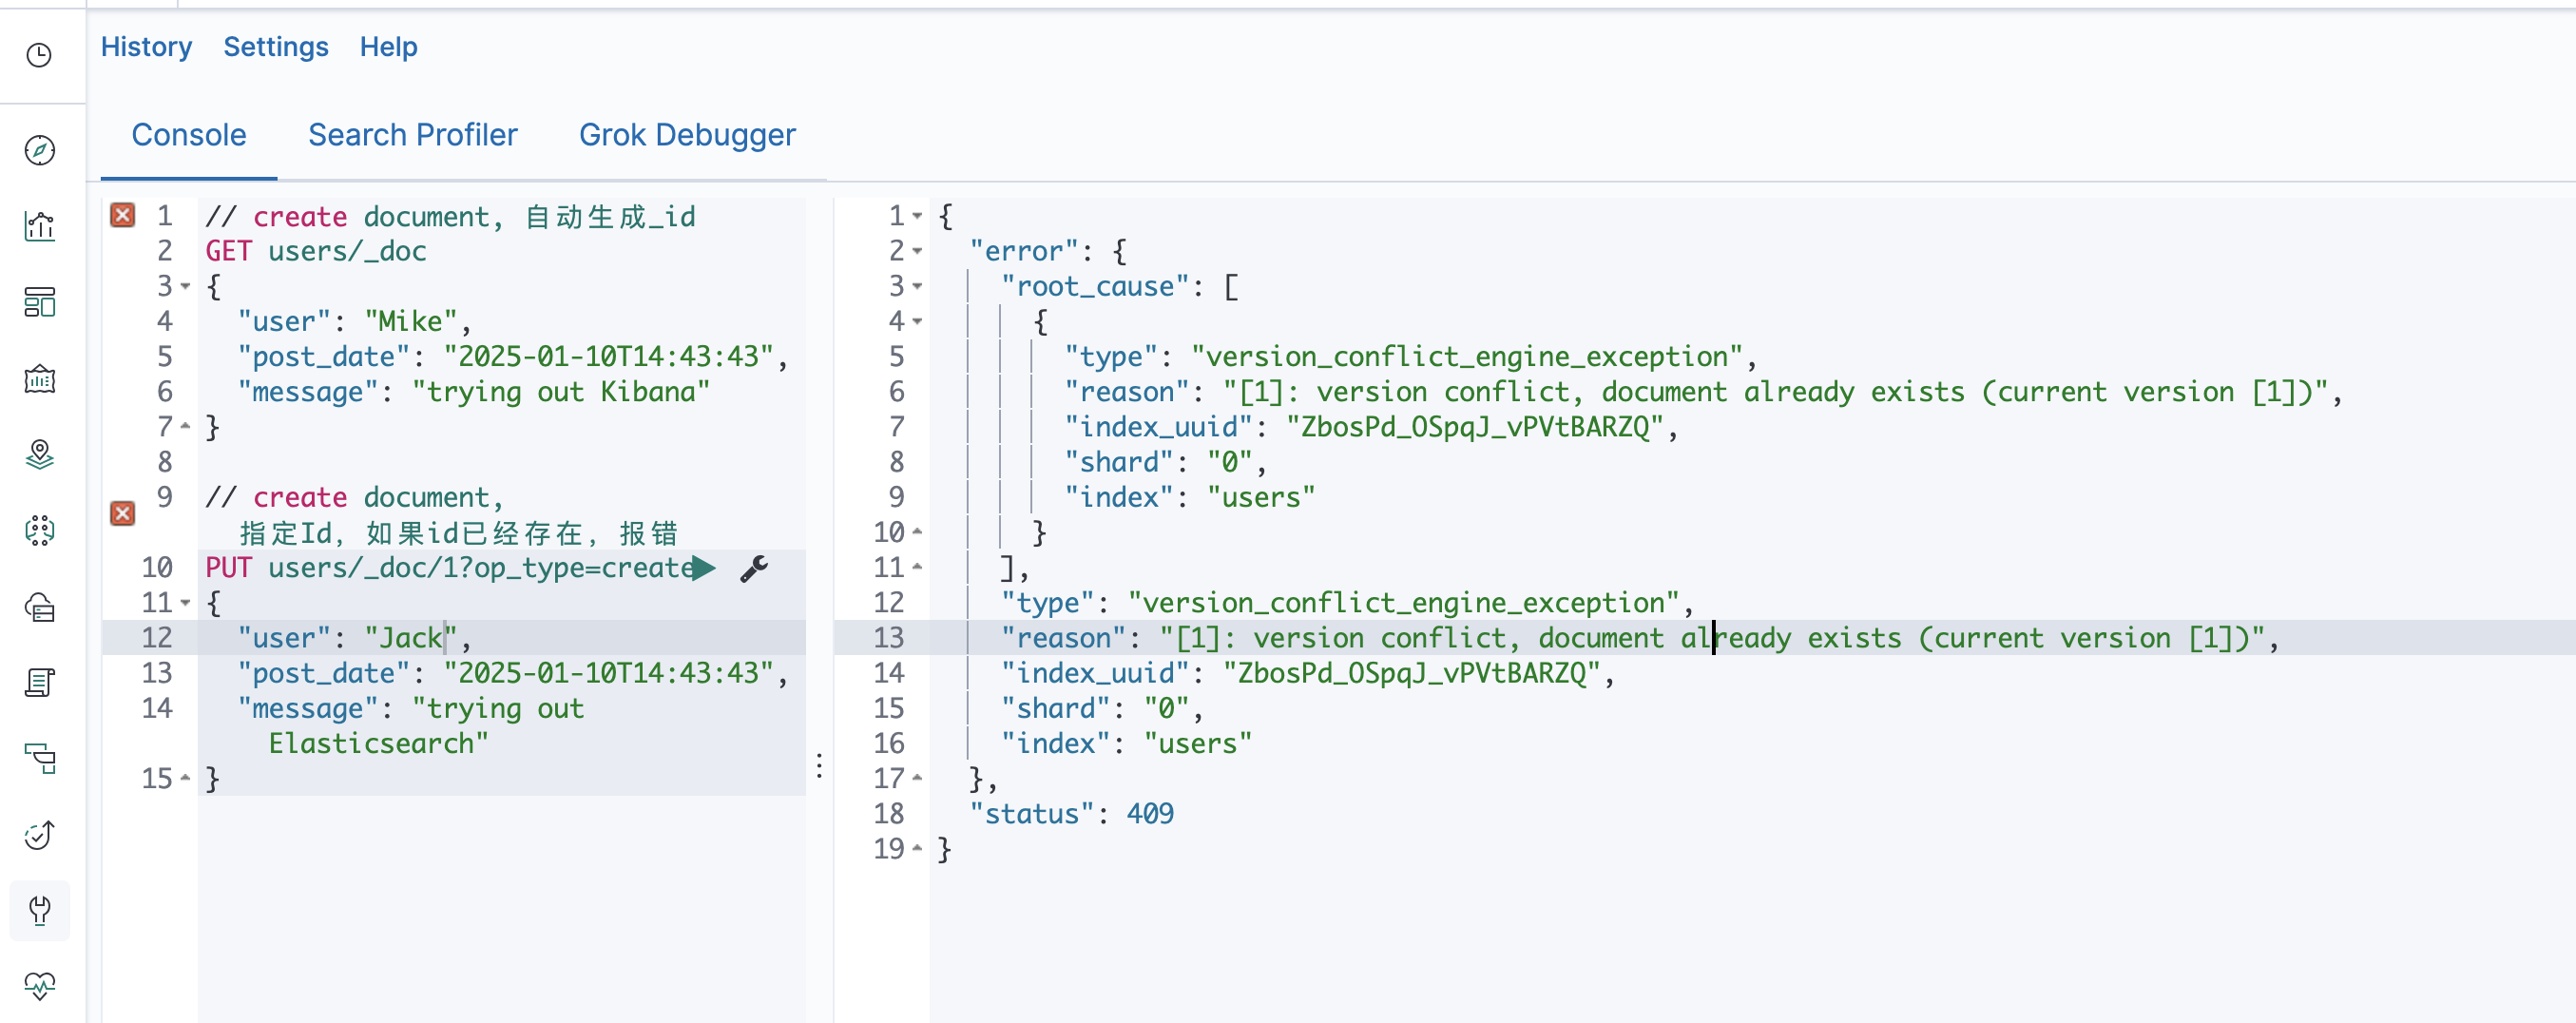
Task: Open wrench options menu for PUT request
Action: click(754, 568)
